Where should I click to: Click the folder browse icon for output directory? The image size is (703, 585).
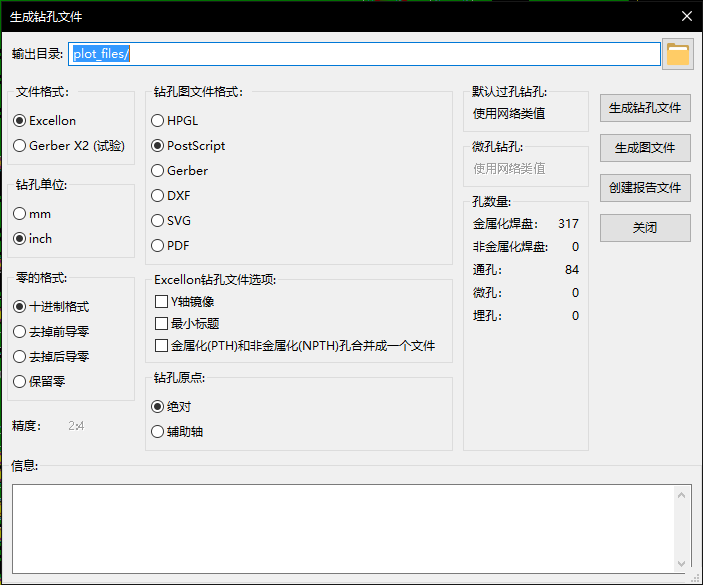pyautogui.click(x=678, y=54)
